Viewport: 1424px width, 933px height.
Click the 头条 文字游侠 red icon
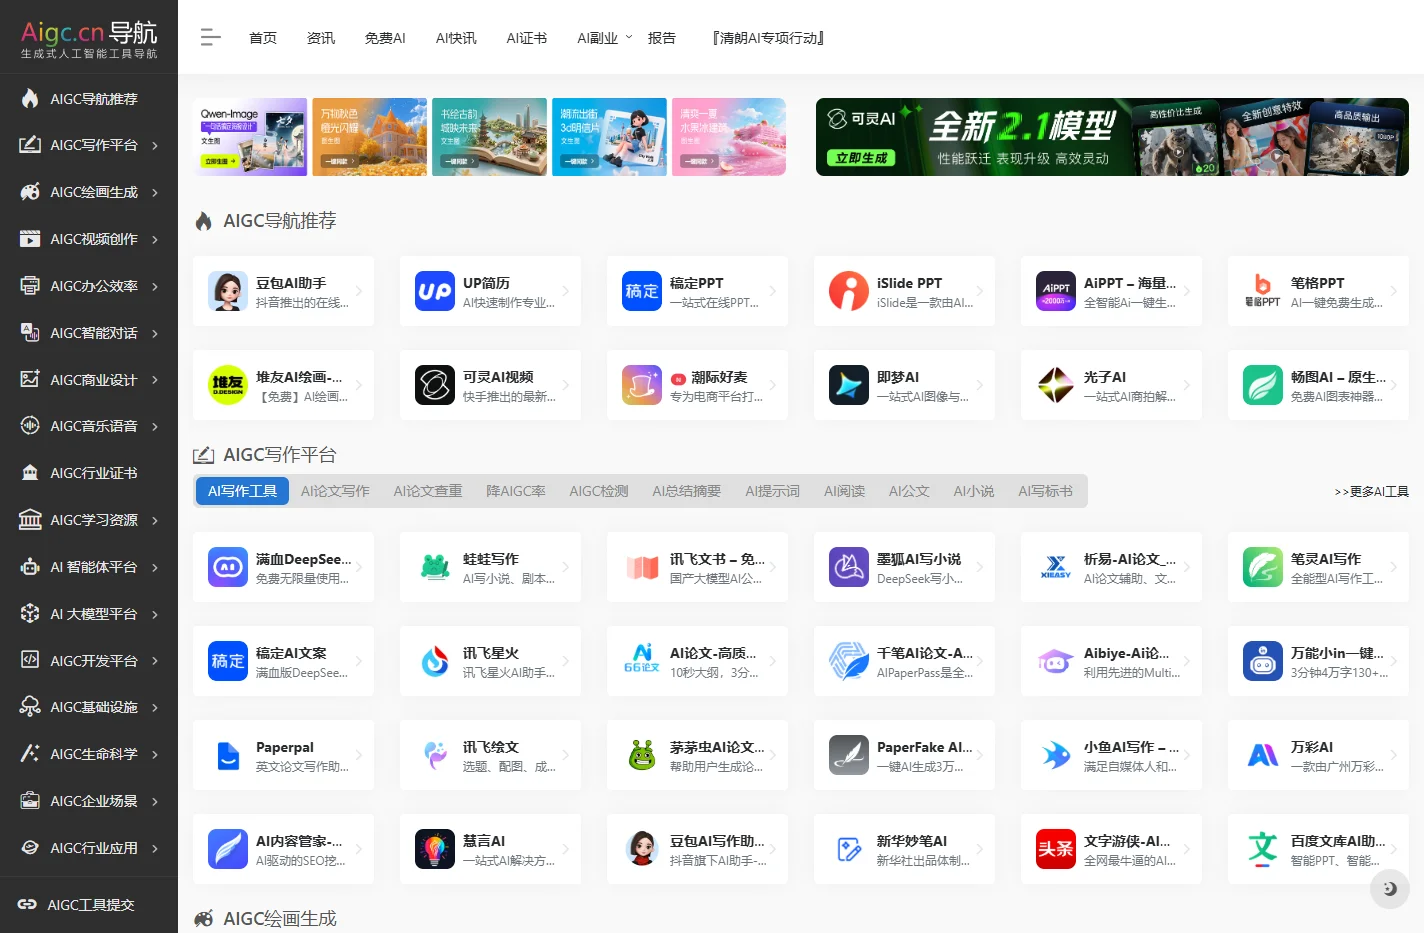pos(1056,849)
